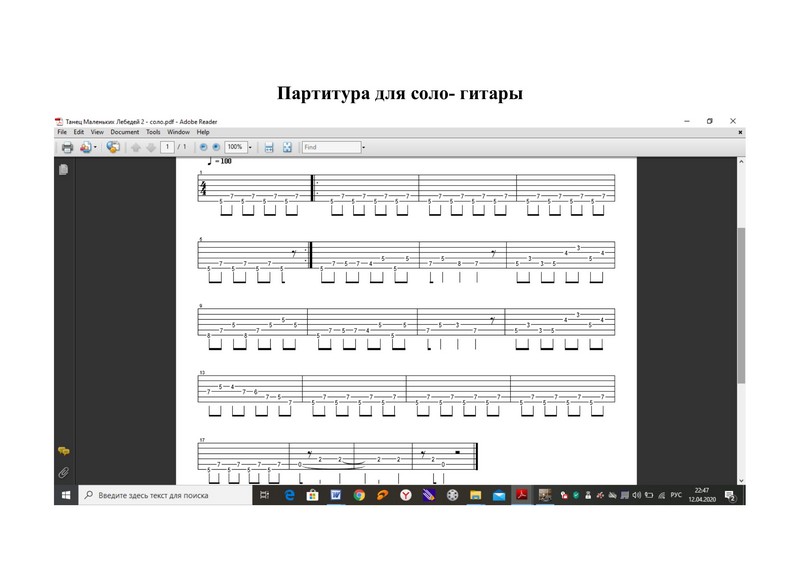Click the collaborate globe toolbar icon
The image size is (800, 566).
click(x=112, y=147)
